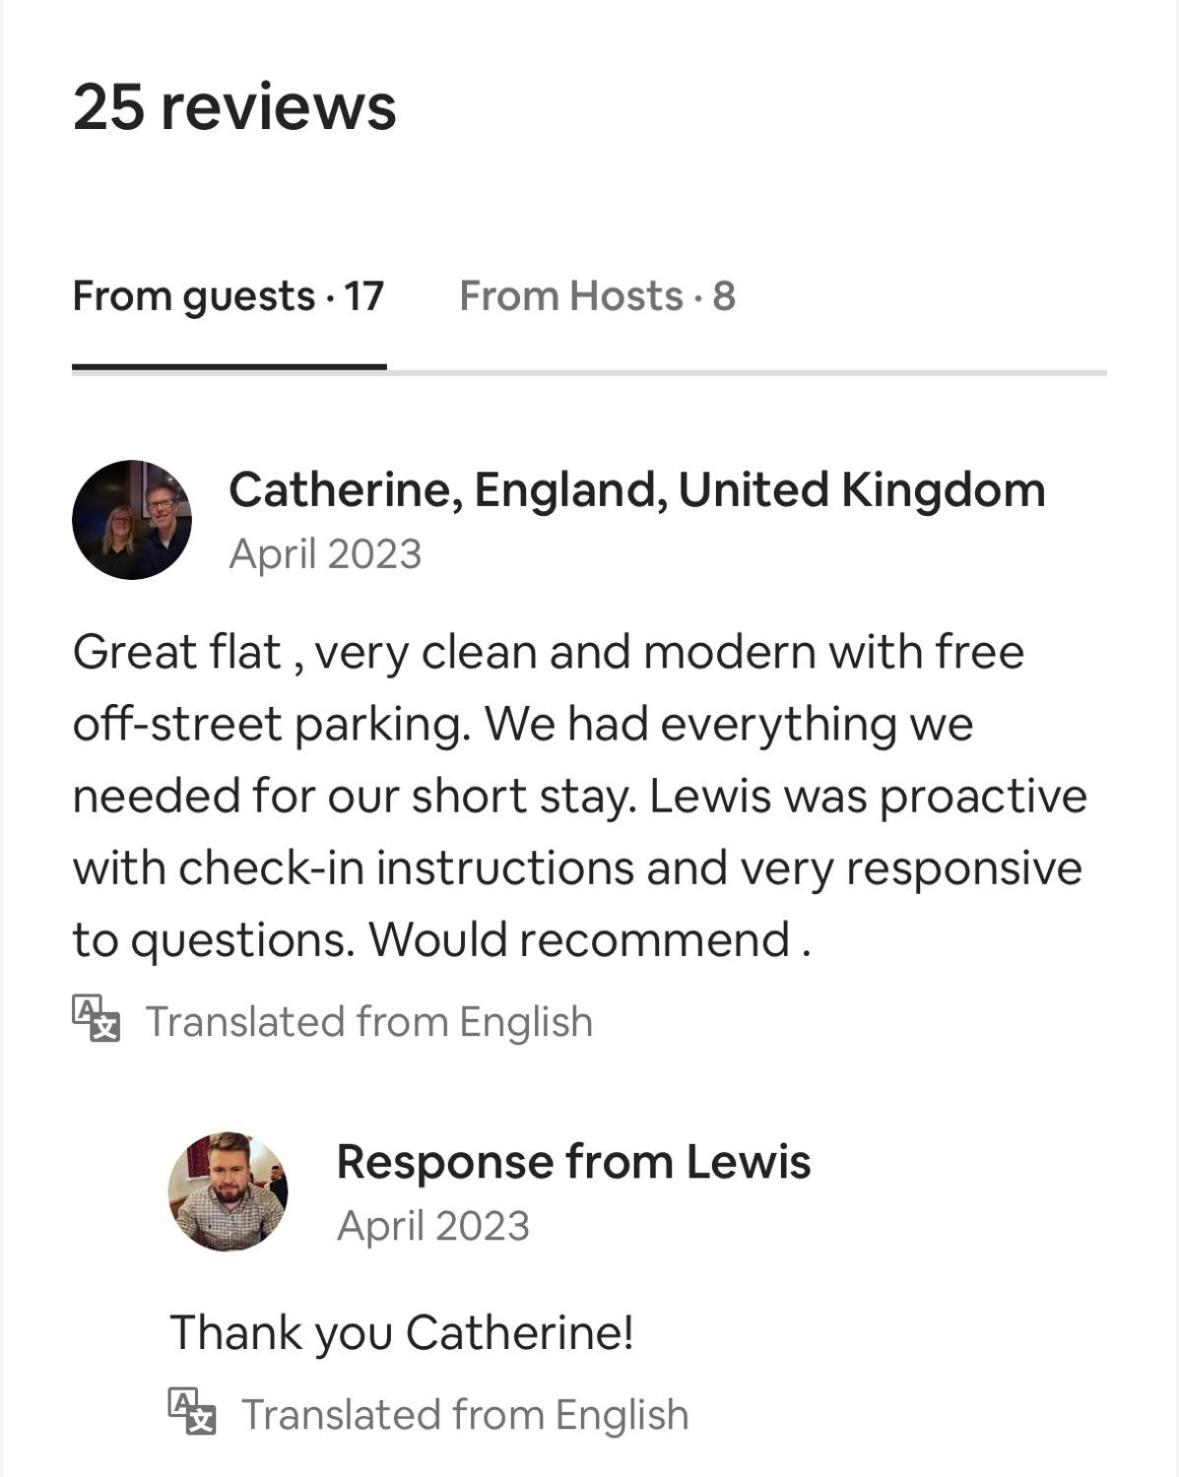
Task: Click Catherine's April 2023 review date
Action: click(x=325, y=554)
